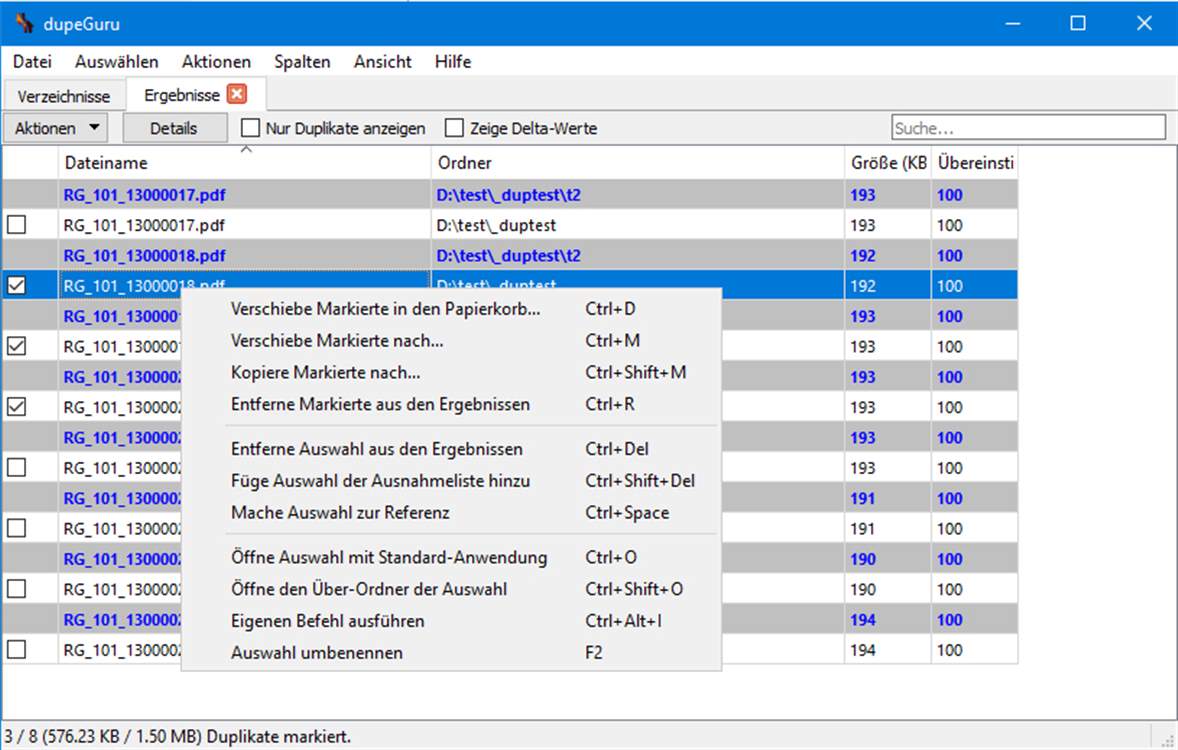Mark the checkbox of the non-reference 190 KB row
1178x750 pixels.
pos(17,589)
